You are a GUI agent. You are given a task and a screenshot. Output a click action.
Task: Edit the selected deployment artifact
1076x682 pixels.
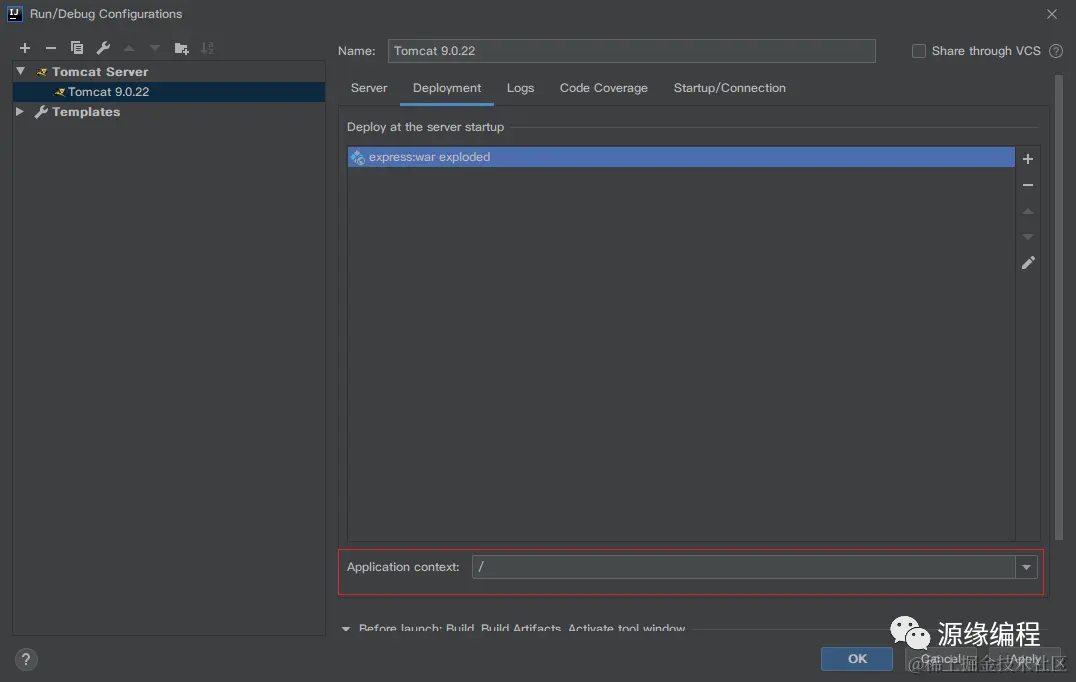point(1028,263)
